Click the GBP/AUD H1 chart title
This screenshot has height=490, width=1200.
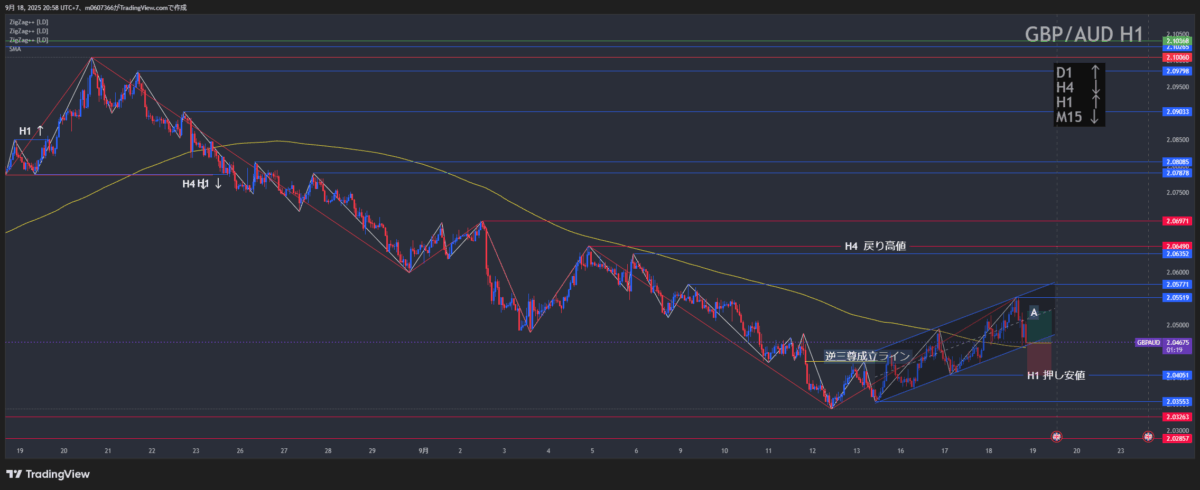click(x=1084, y=34)
